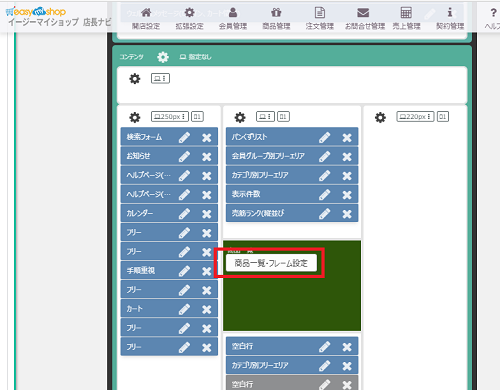Image resolution: width=500 pixels, height=390 pixels.
Task: Edit the カート block
Action: coord(184,309)
